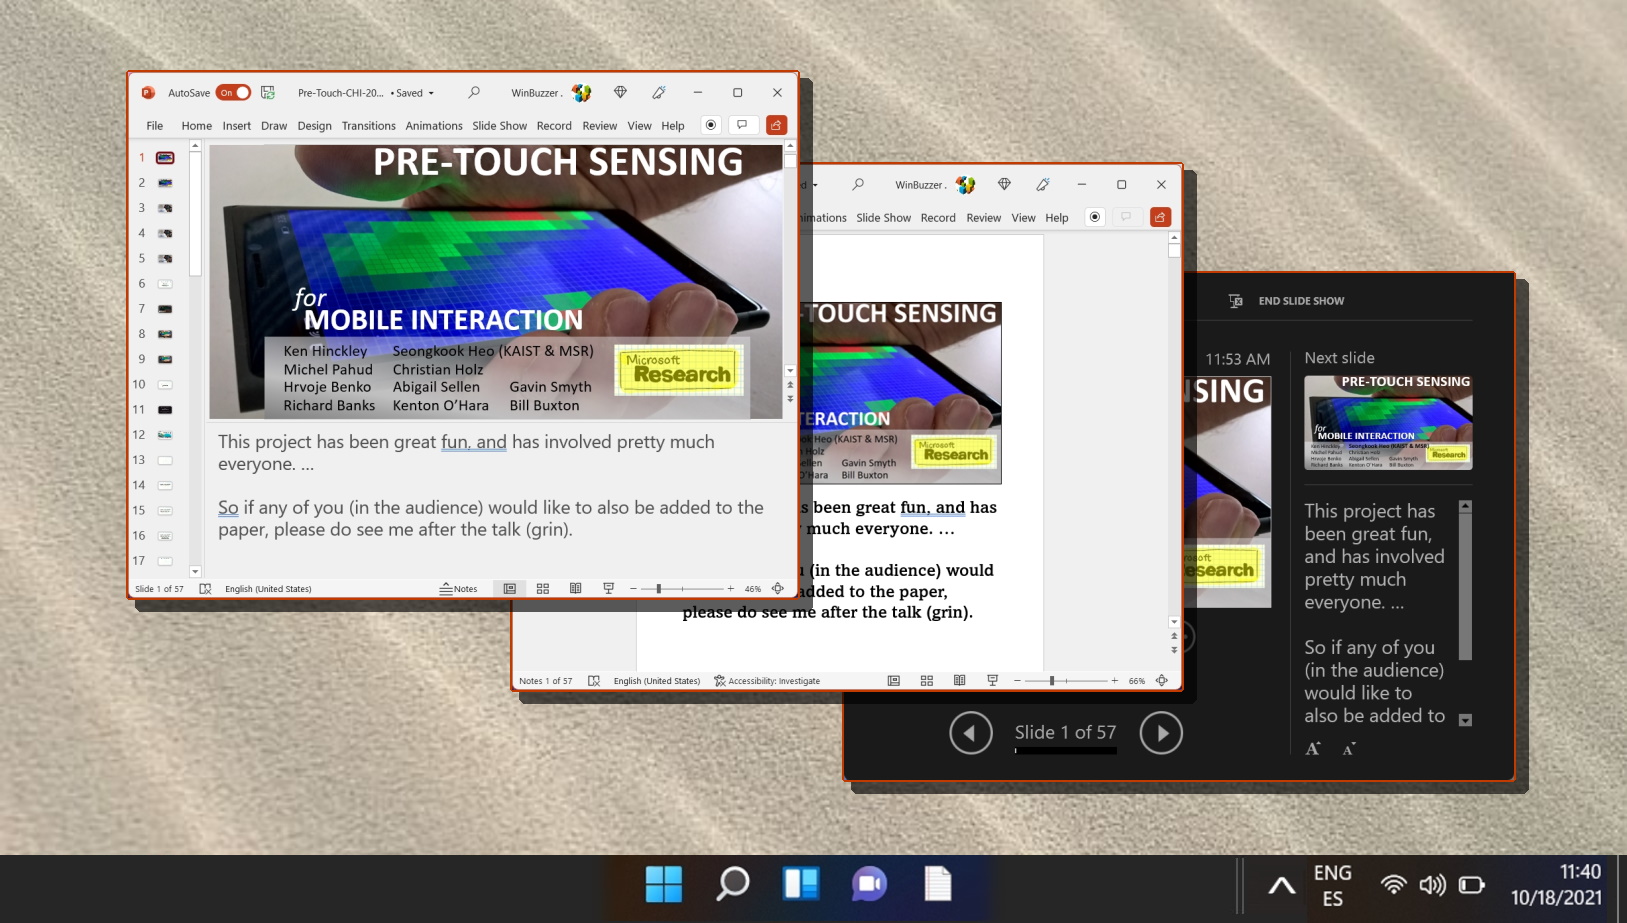Go to previous slide in presenter view
The height and width of the screenshot is (923, 1627).
point(970,733)
